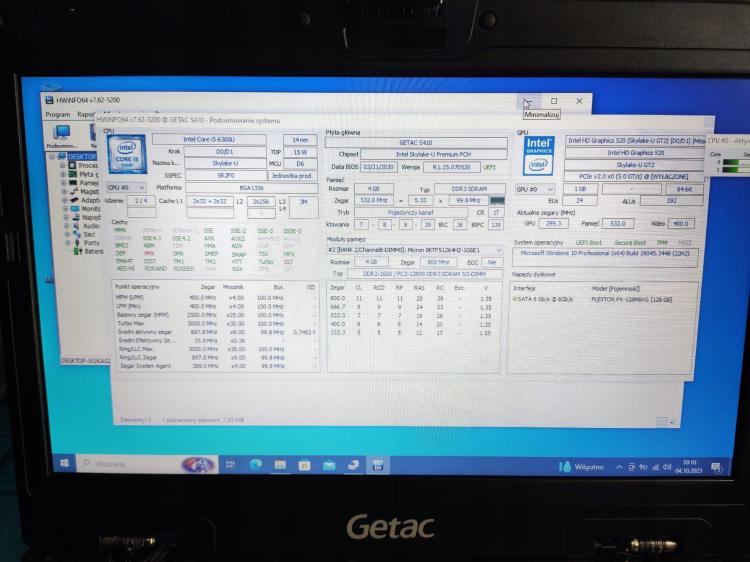Image resolution: width=750 pixels, height=562 pixels.
Task: Minimize the HWiNFO64 main window
Action: 528,101
